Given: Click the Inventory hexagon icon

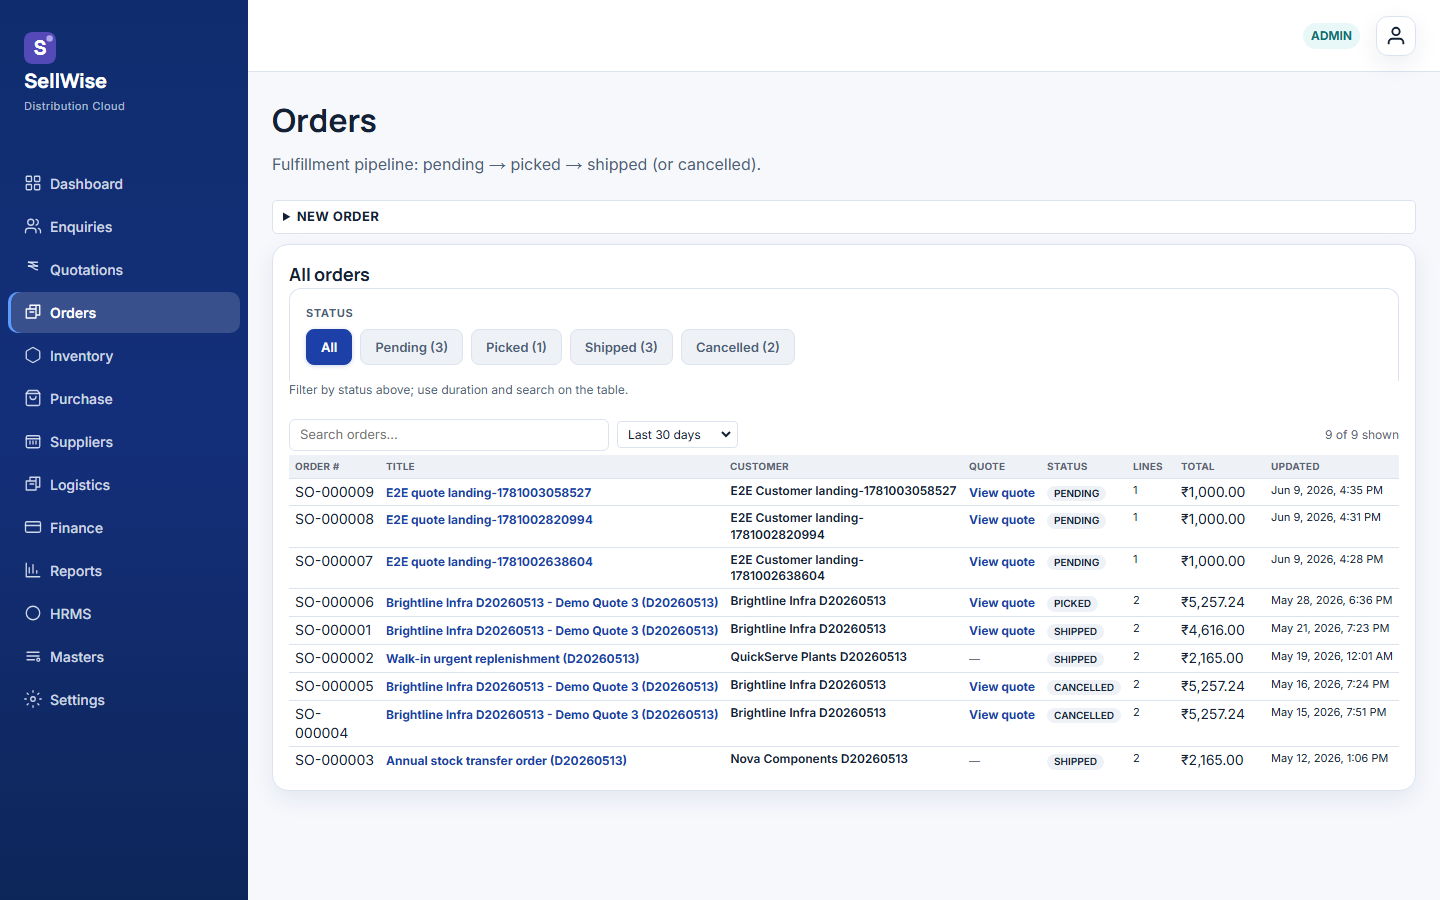Looking at the screenshot, I should pyautogui.click(x=33, y=355).
